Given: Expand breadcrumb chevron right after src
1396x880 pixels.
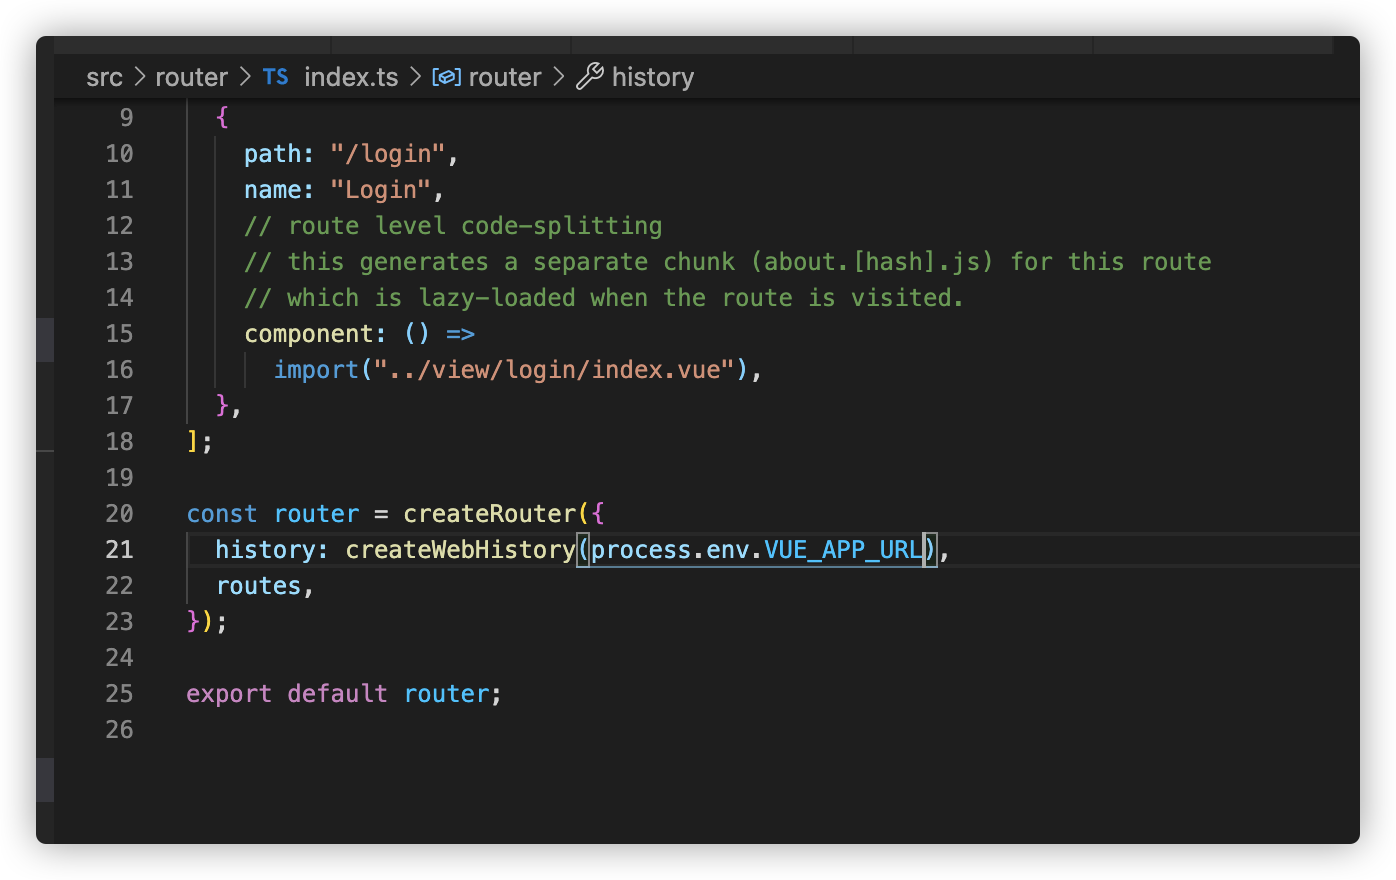Looking at the screenshot, I should click(139, 77).
